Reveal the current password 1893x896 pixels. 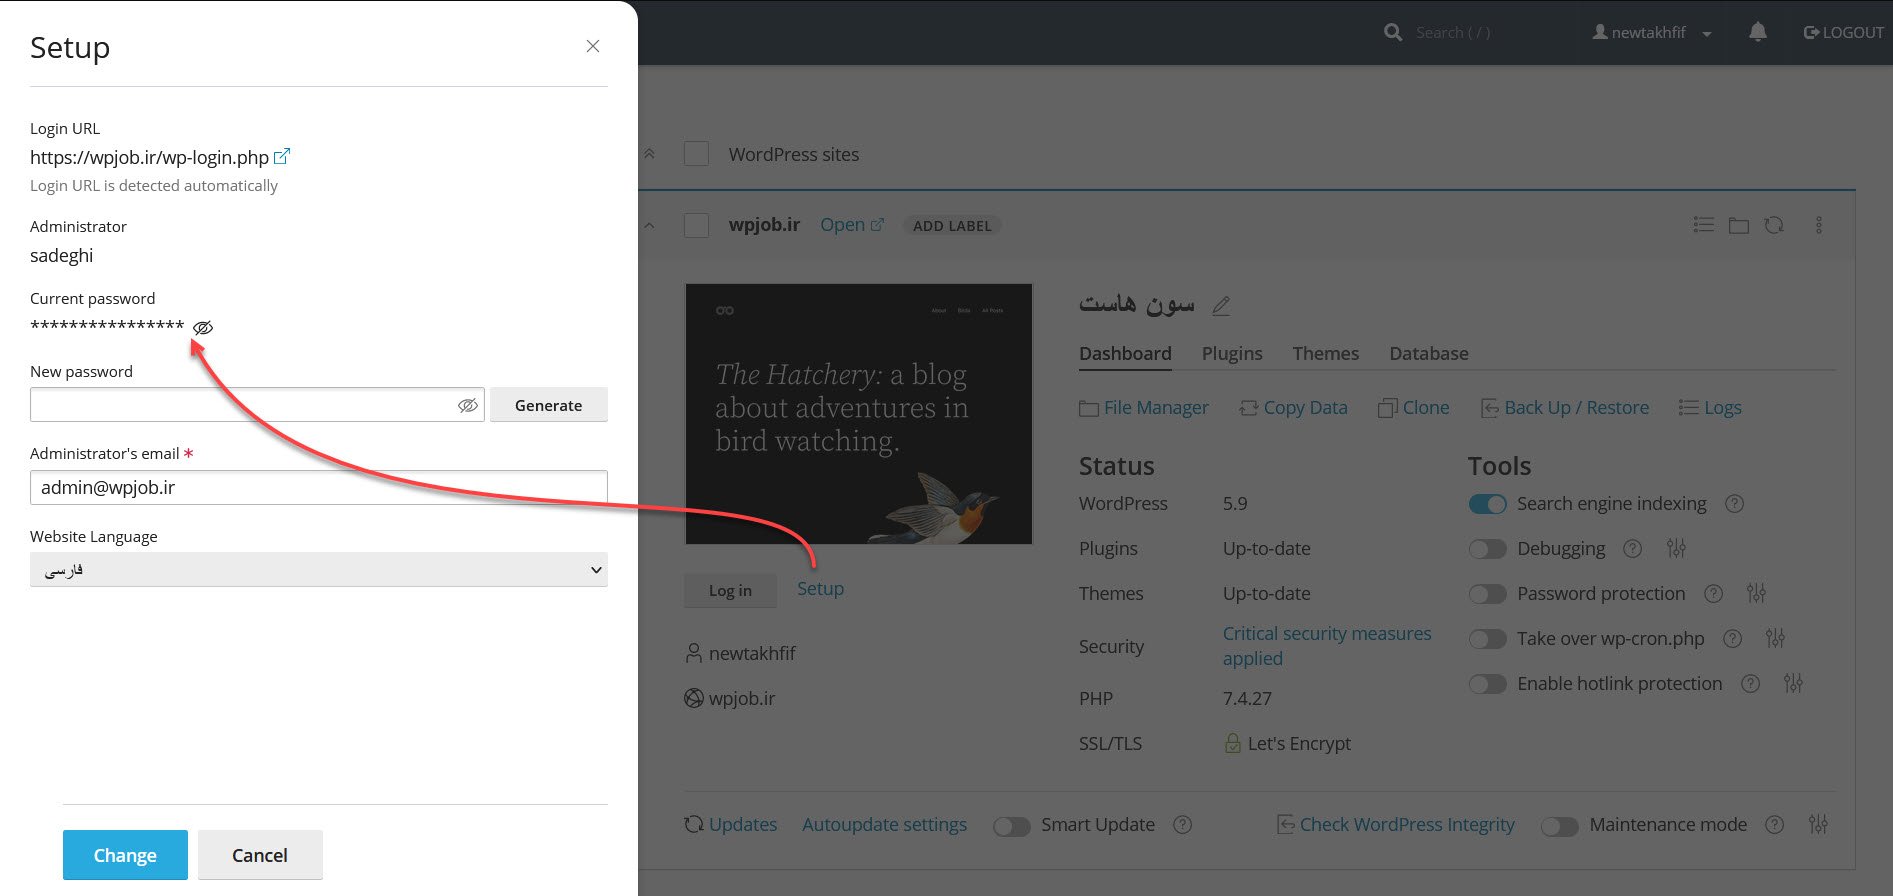click(203, 327)
